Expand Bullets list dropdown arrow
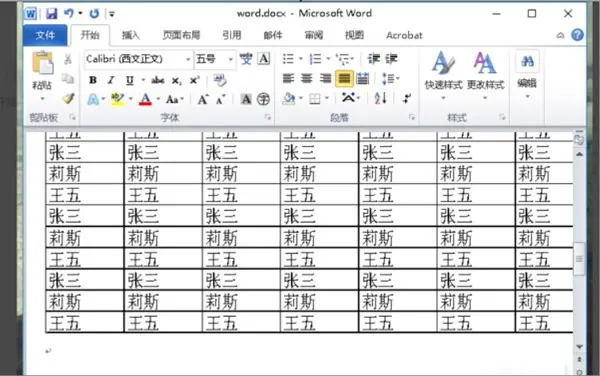 [300, 59]
